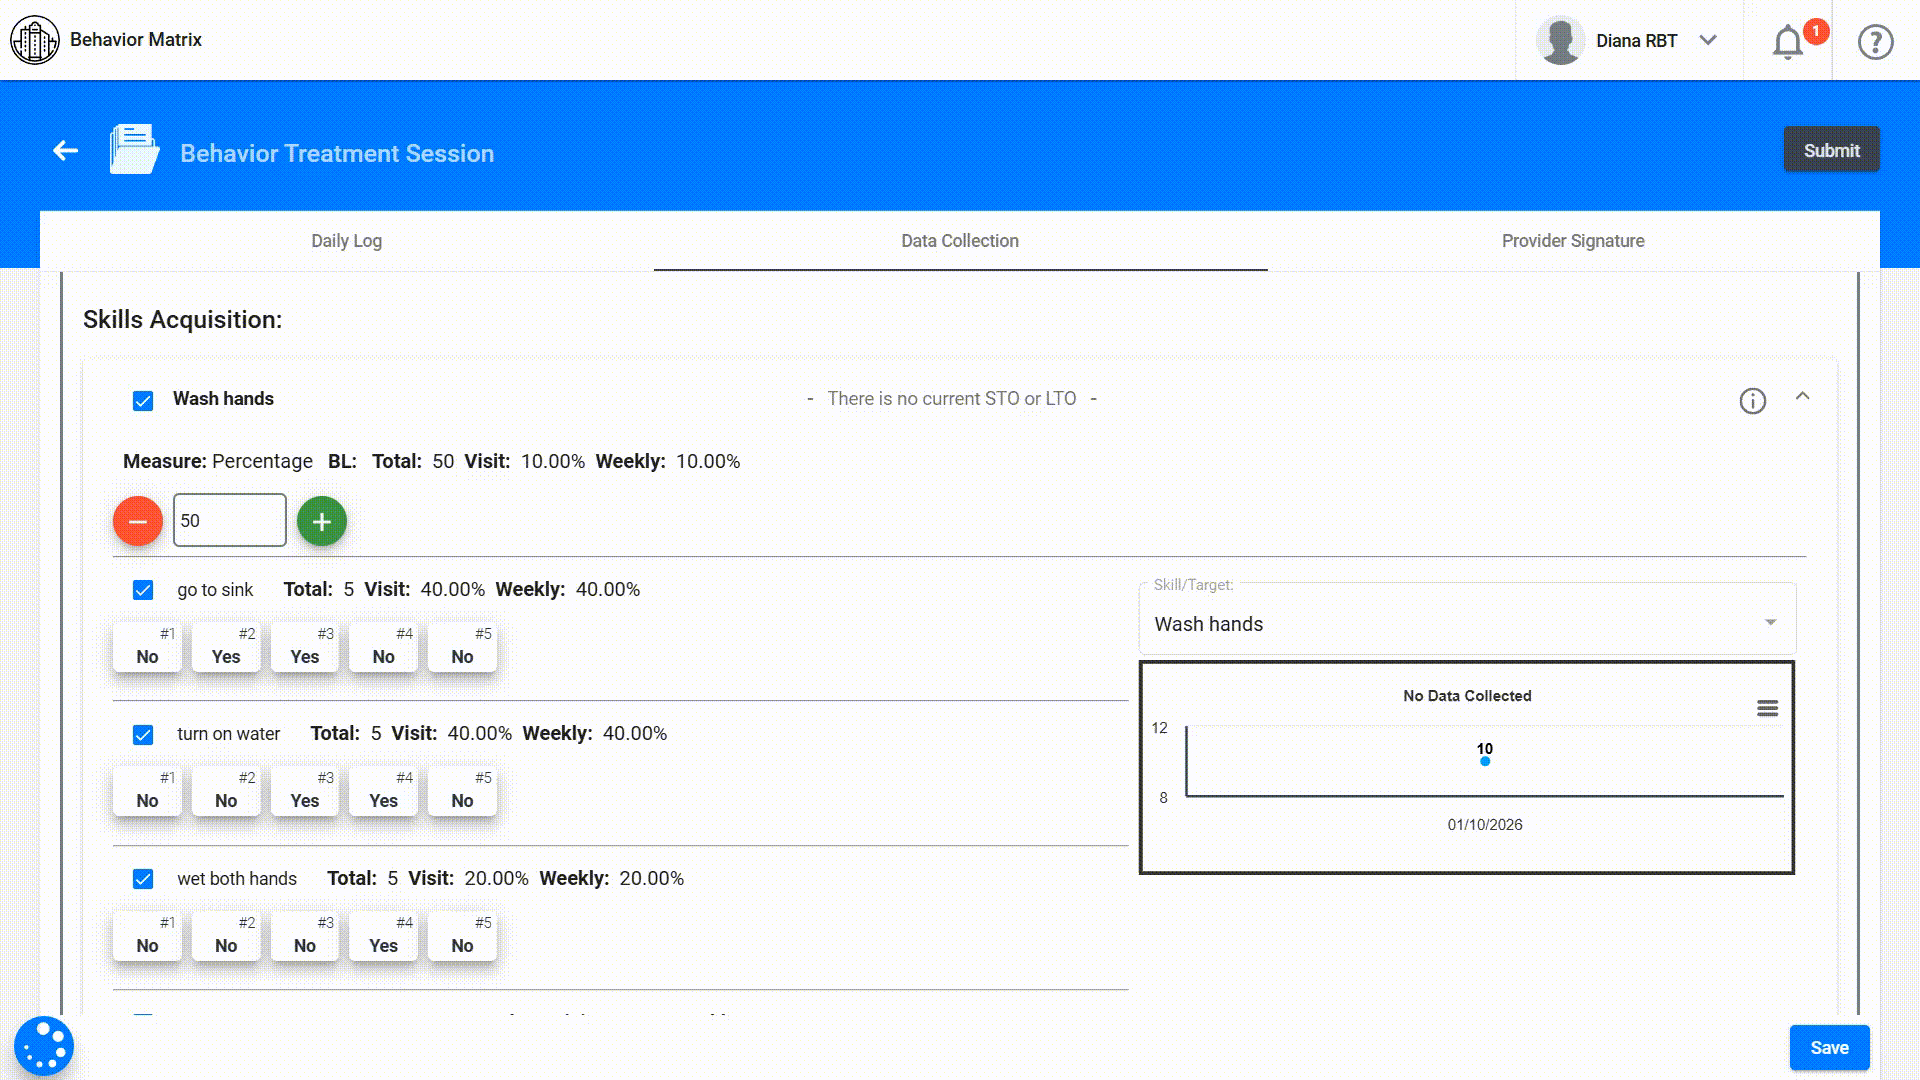
Task: Collapse the Wash hands section chevron
Action: point(1802,397)
